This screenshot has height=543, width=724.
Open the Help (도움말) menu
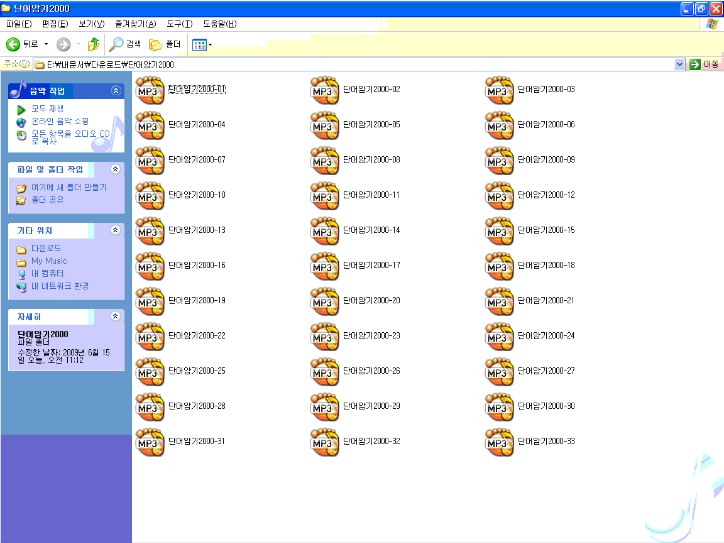(x=220, y=24)
